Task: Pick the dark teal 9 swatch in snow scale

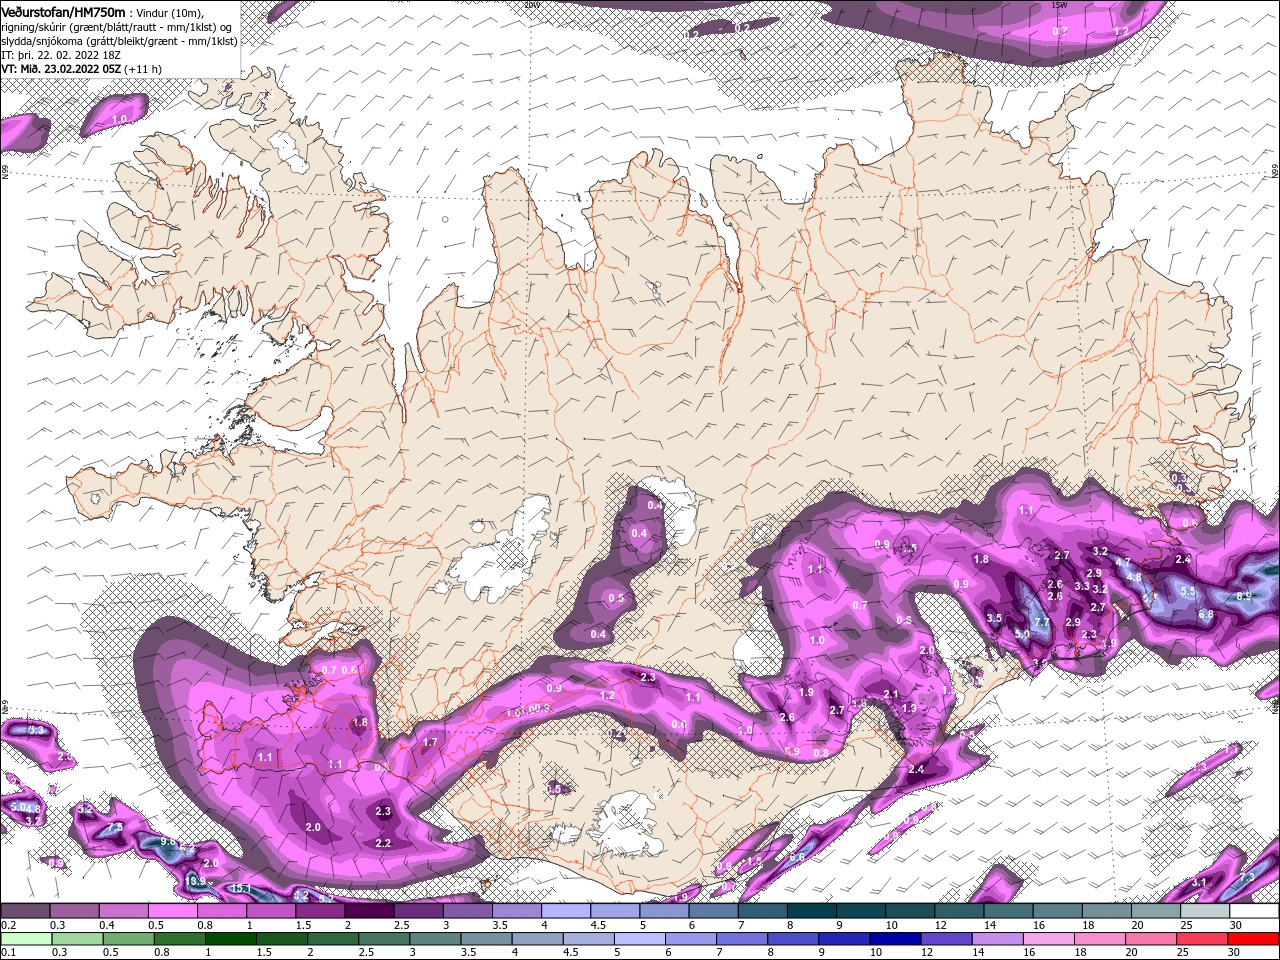Action: tap(861, 911)
